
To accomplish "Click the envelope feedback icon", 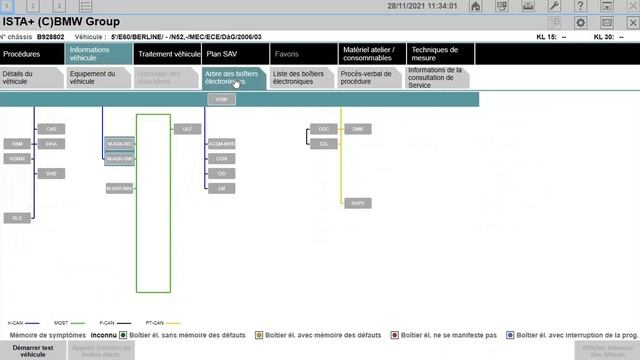I will [x=607, y=22].
